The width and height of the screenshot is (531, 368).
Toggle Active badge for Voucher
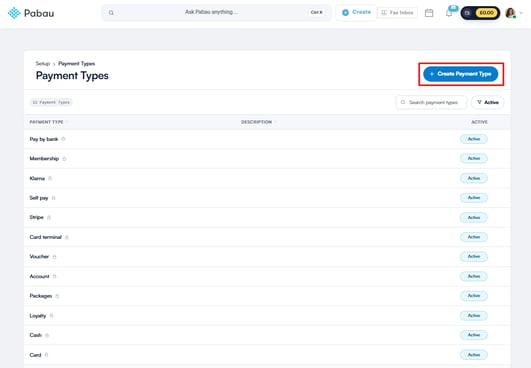(474, 257)
